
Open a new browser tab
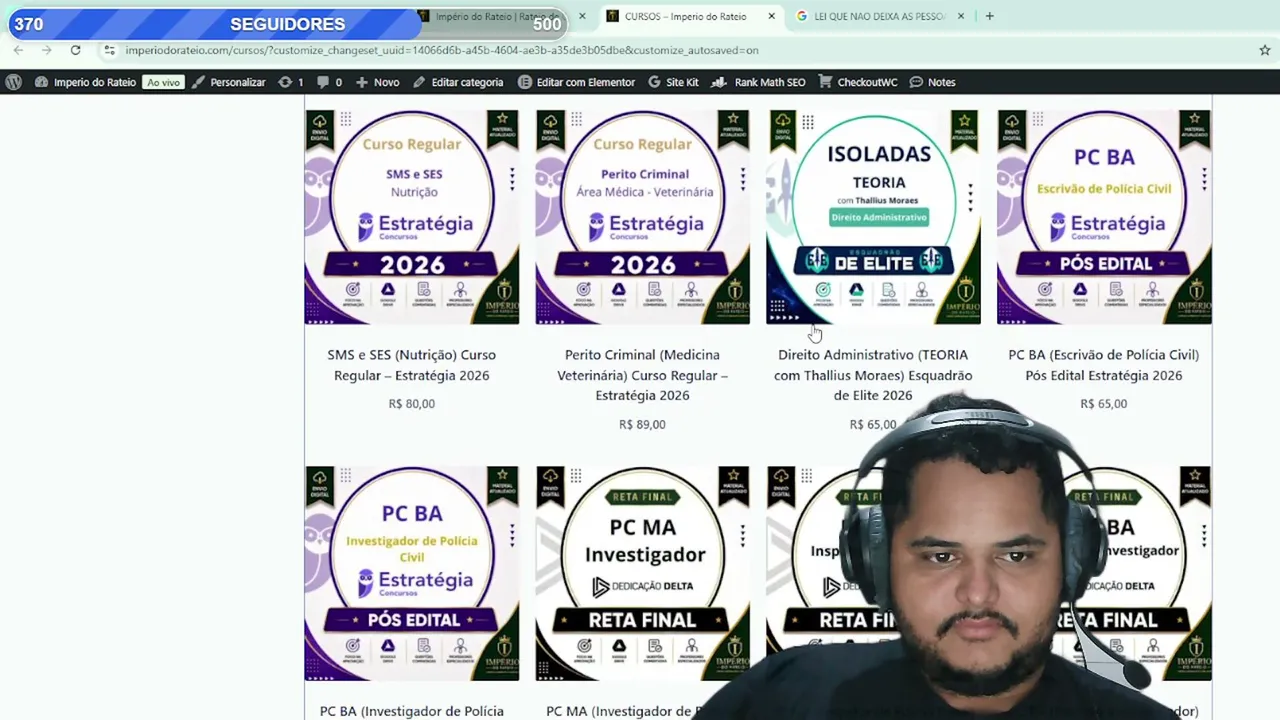pyautogui.click(x=989, y=16)
